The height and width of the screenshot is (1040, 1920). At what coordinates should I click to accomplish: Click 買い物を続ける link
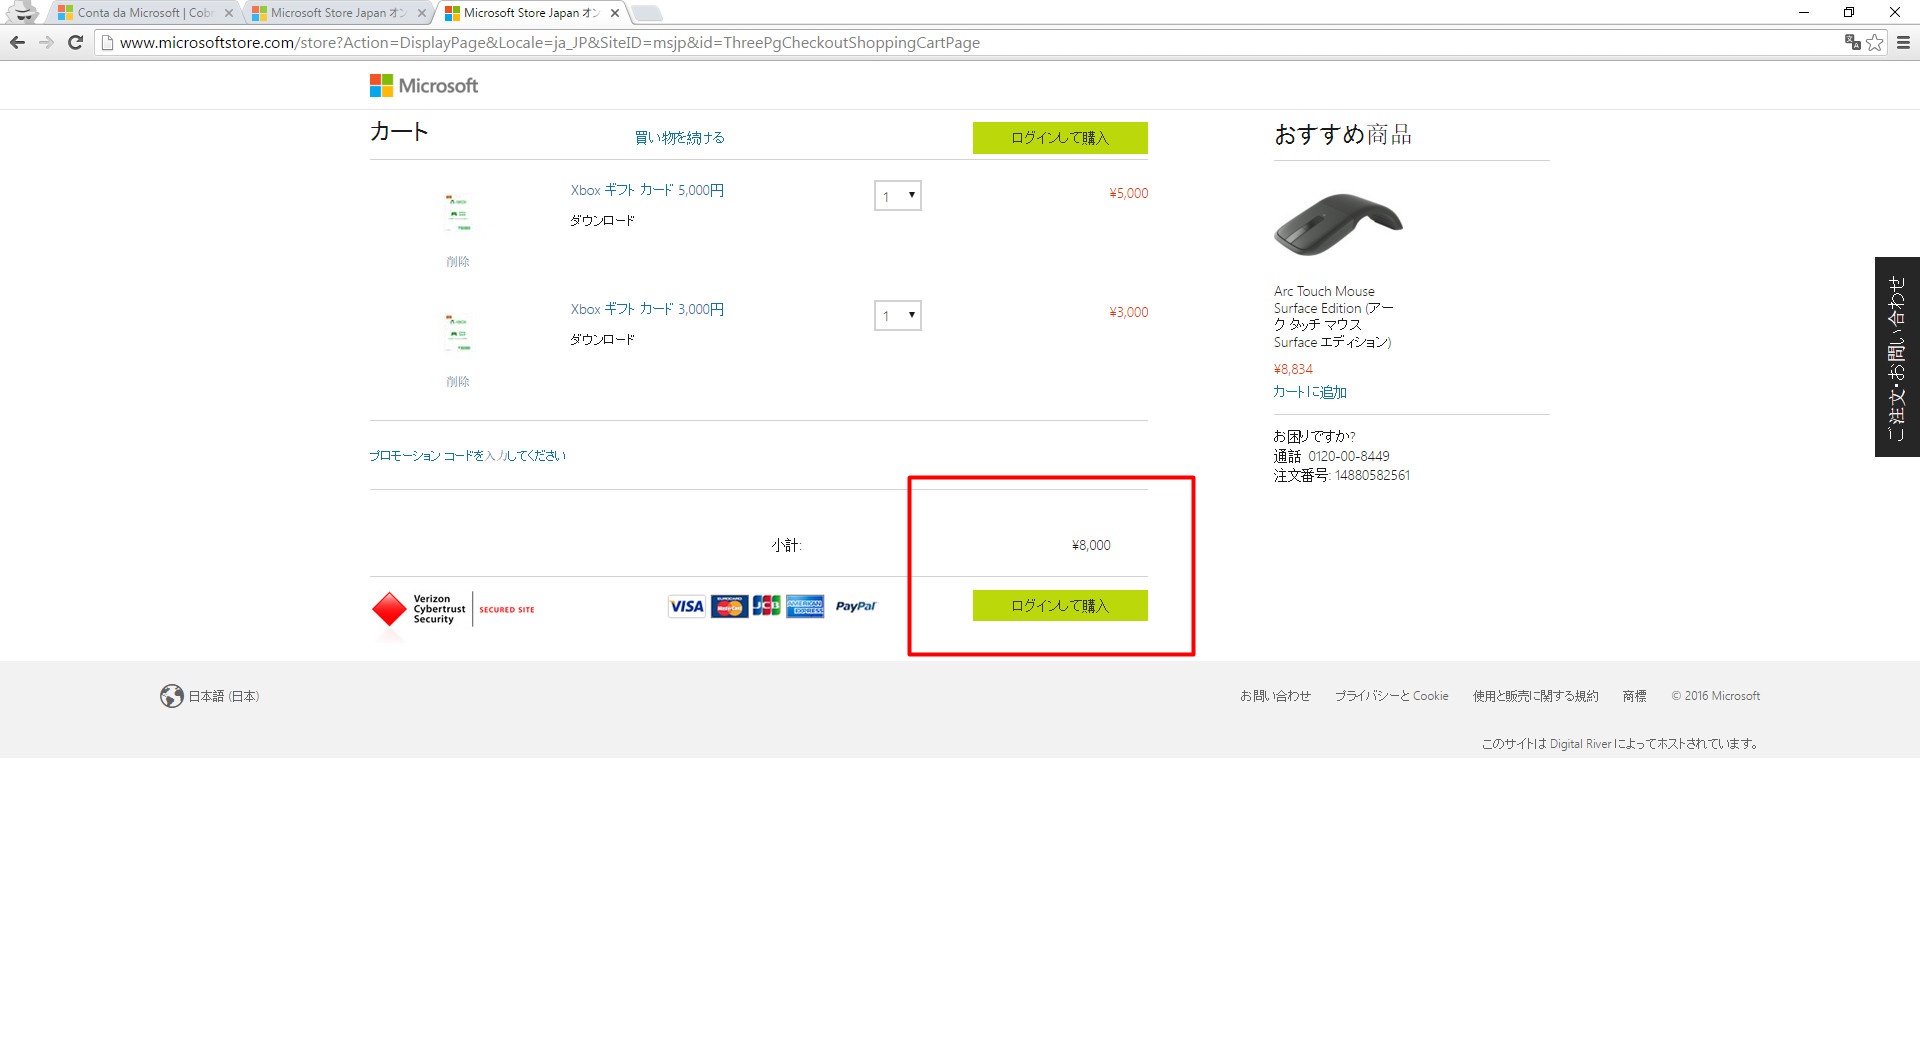tap(680, 138)
